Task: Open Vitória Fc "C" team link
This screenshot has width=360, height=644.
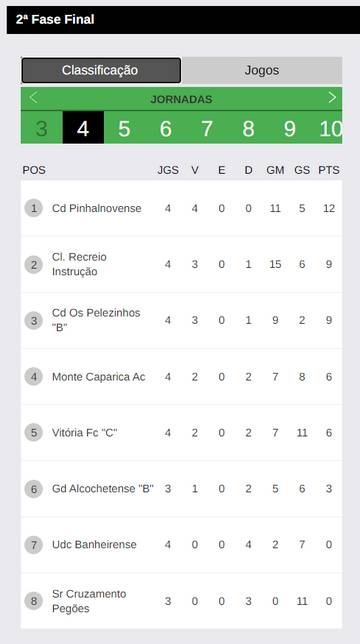Action: [x=85, y=432]
